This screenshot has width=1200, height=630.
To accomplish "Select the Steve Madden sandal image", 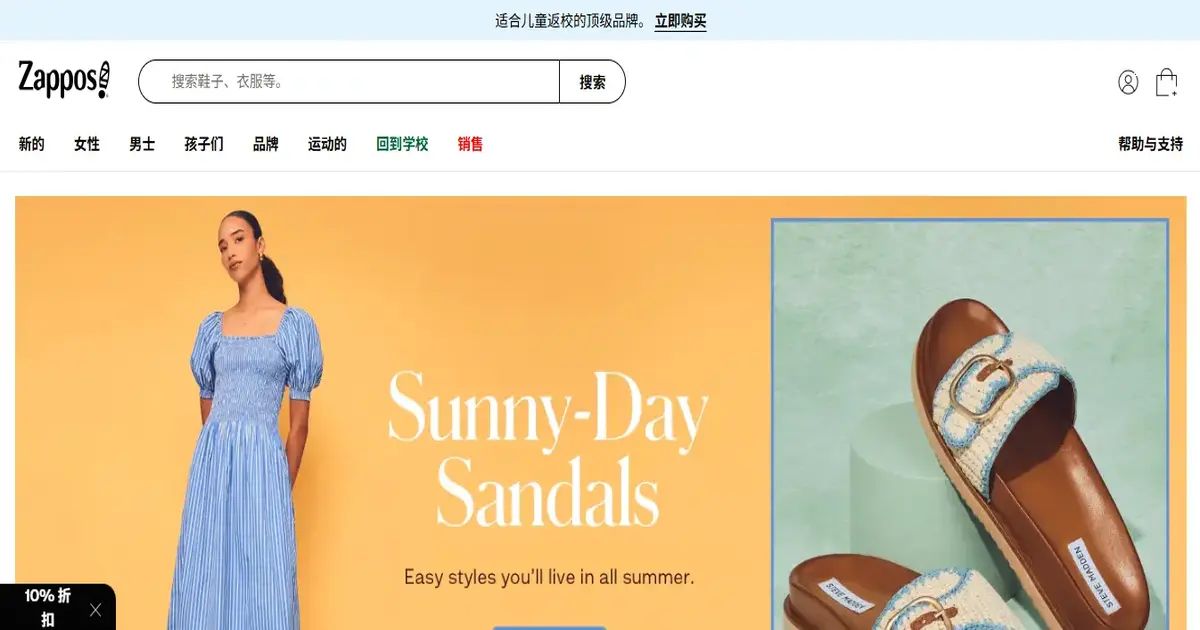I will pos(970,424).
